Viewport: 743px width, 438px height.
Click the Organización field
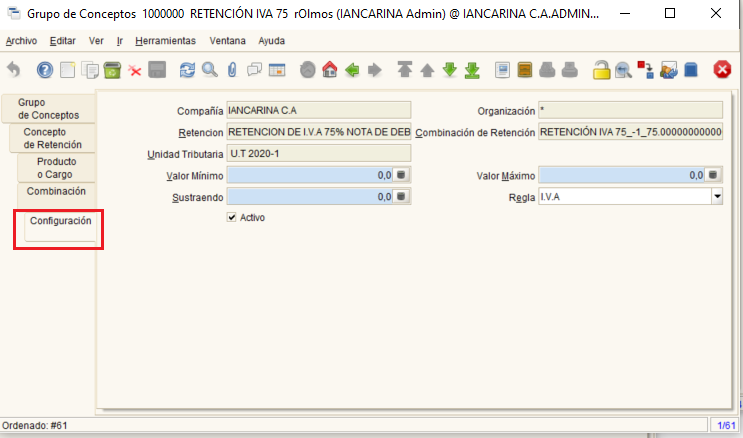631,110
